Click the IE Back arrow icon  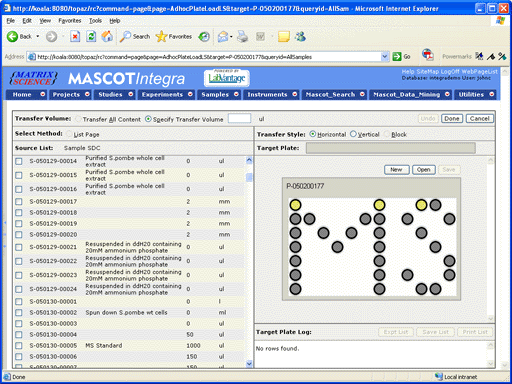pyautogui.click(x=13, y=36)
